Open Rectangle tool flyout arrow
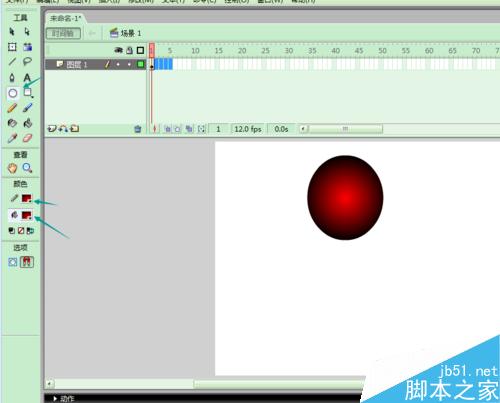The width and height of the screenshot is (500, 403). (x=32, y=97)
